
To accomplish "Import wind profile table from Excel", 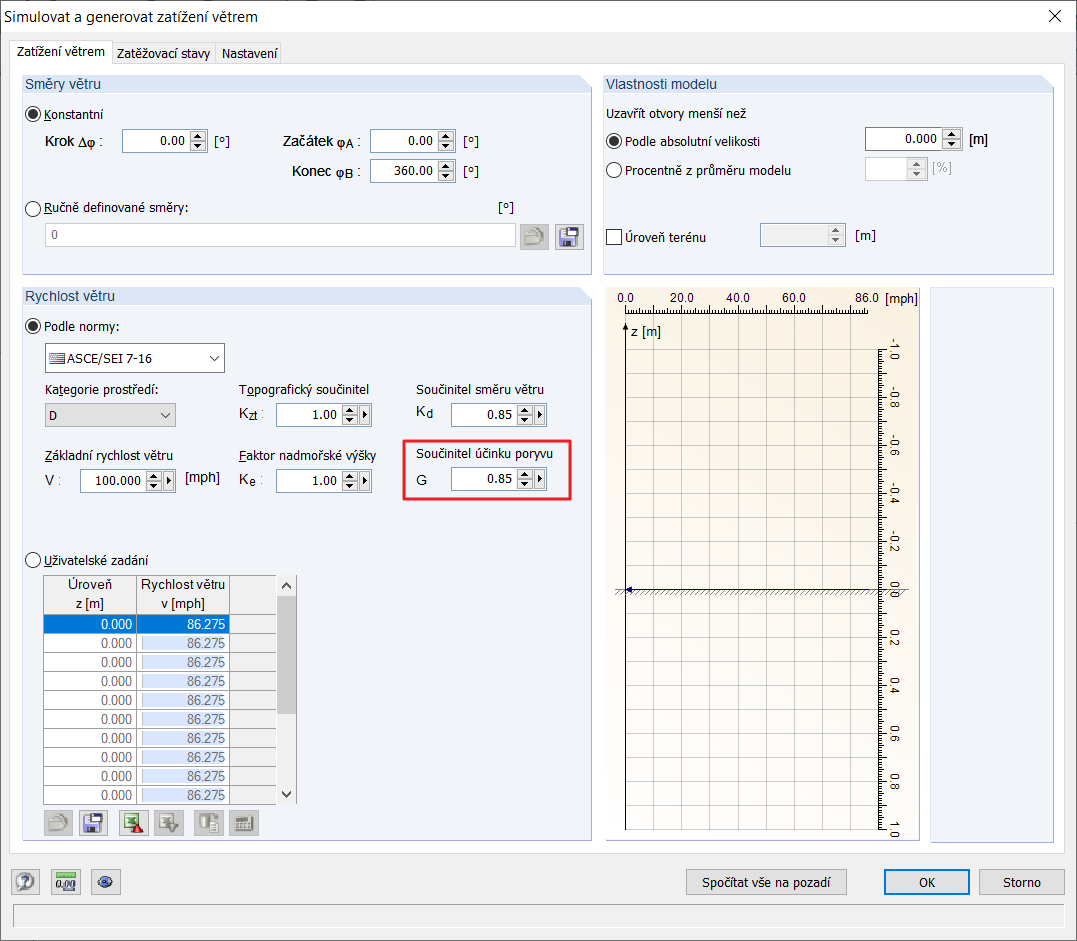I will 169,822.
